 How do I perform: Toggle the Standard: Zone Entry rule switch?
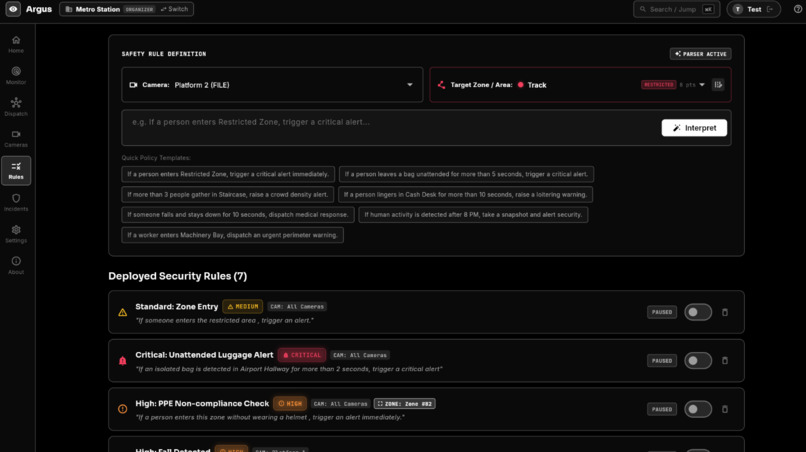698,312
